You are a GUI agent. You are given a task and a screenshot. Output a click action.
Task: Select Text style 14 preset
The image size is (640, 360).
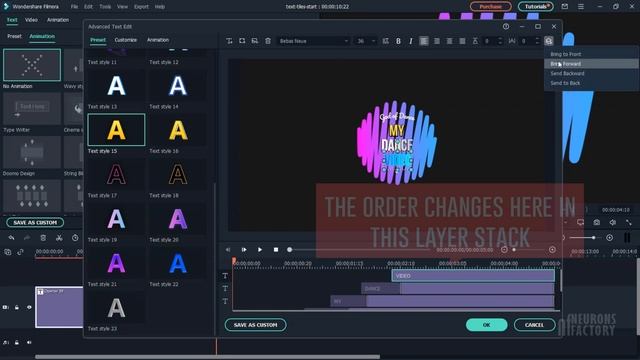coord(178,86)
